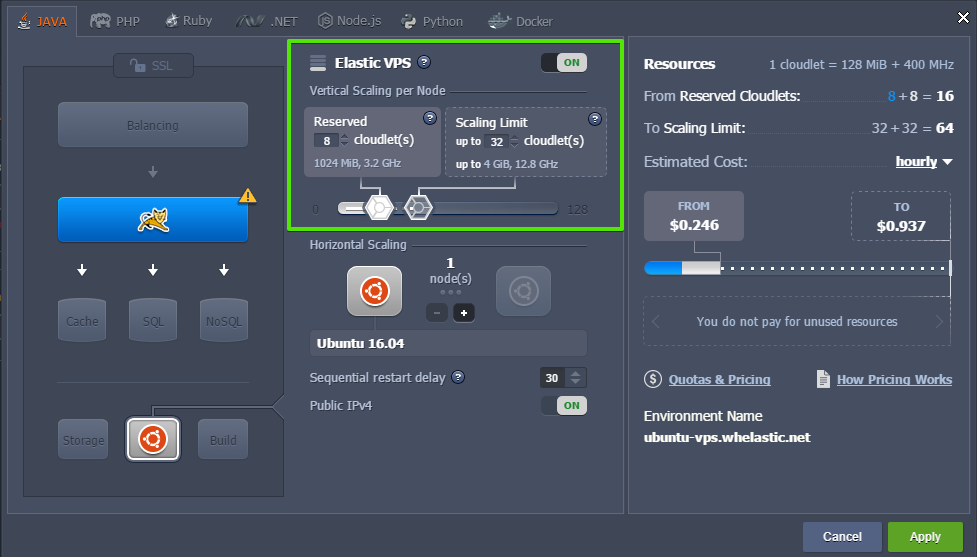
Task: Click the Tomcat application server icon
Action: [152, 220]
